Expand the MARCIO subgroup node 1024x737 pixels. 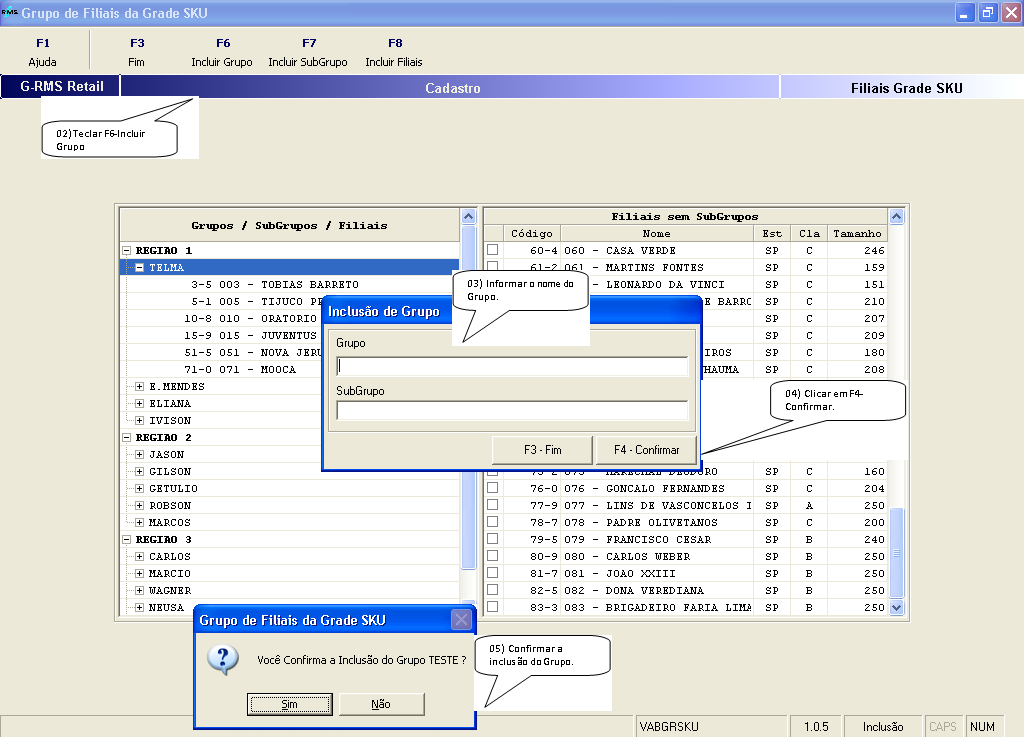tap(139, 573)
